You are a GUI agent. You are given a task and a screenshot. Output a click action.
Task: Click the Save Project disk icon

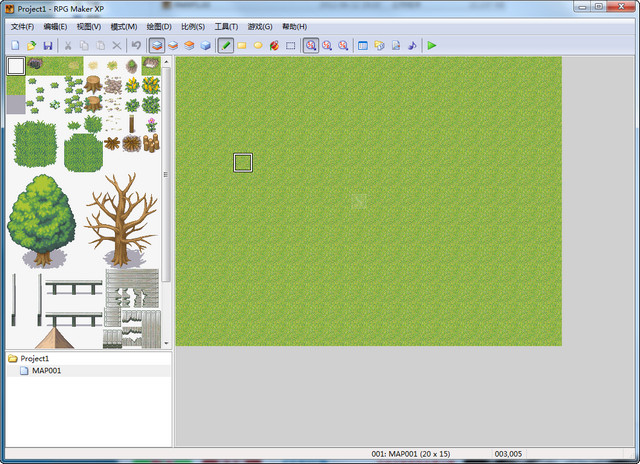(47, 45)
